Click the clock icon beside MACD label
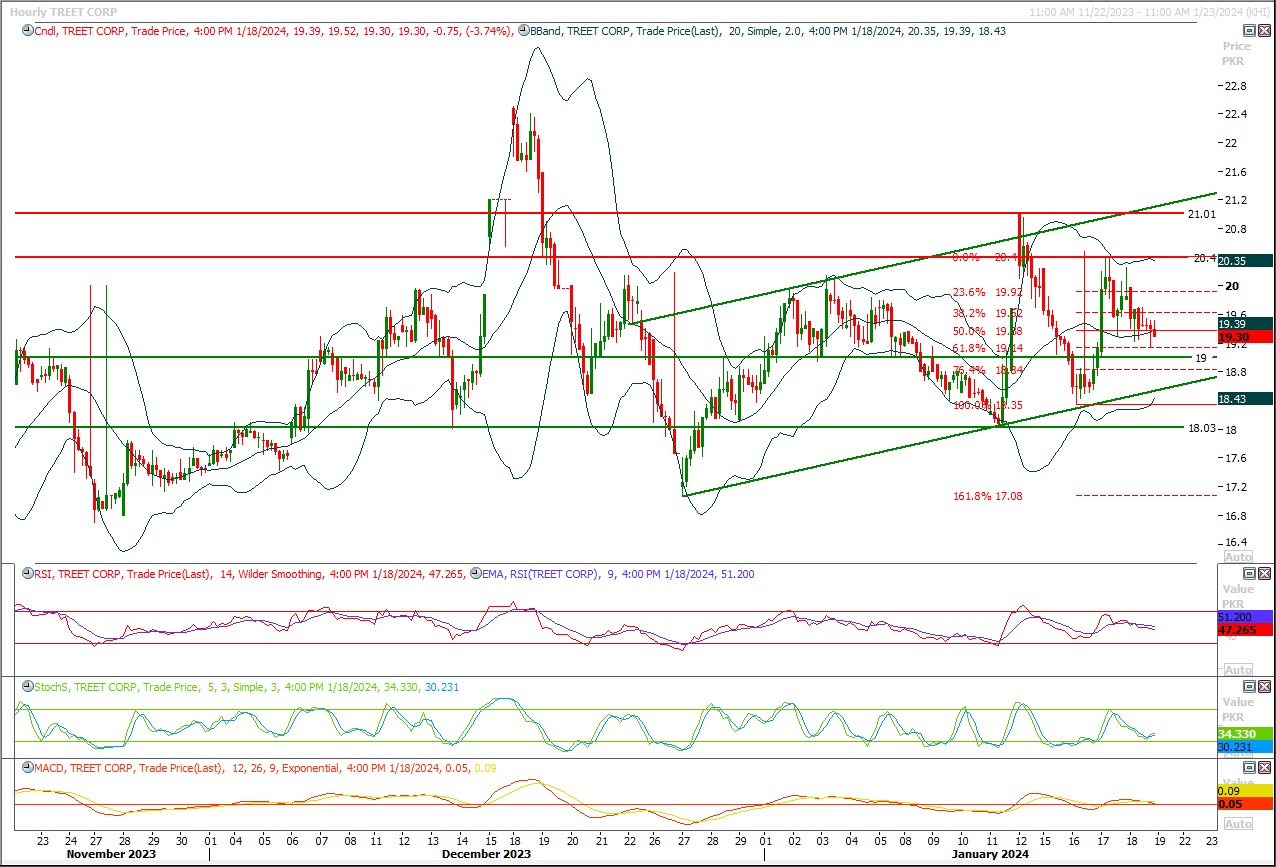 pos(25,768)
